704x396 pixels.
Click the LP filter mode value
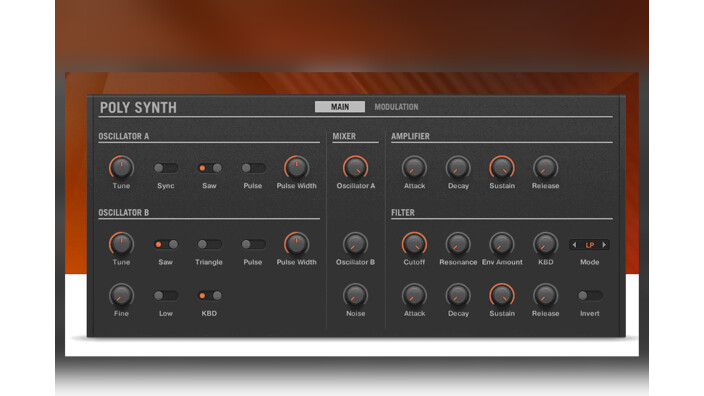(590, 245)
